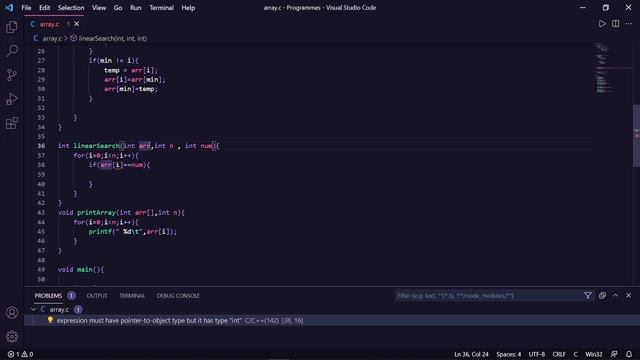
Task: Open the Go menu
Action: point(118,8)
